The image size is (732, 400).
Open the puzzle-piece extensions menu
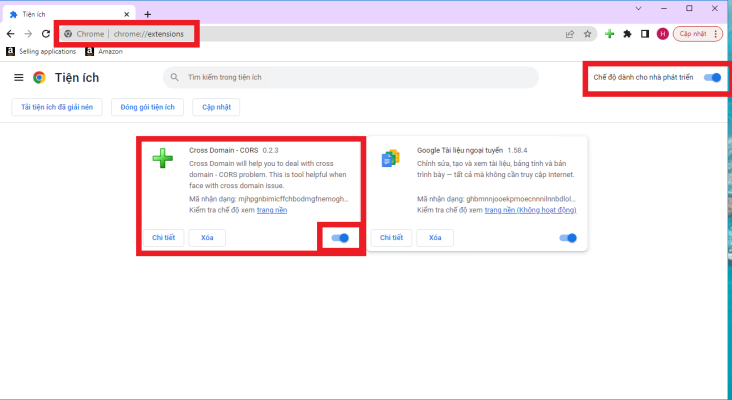coord(627,33)
